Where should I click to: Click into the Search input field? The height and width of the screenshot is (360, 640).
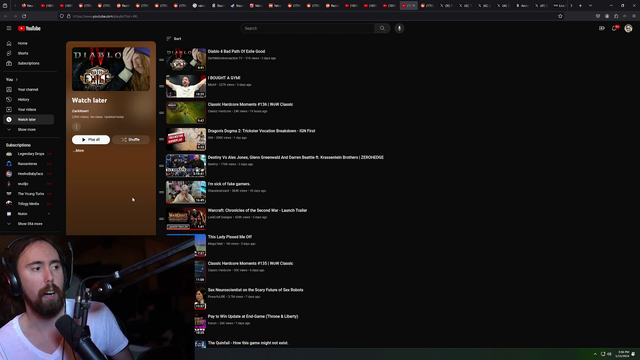click(307, 28)
